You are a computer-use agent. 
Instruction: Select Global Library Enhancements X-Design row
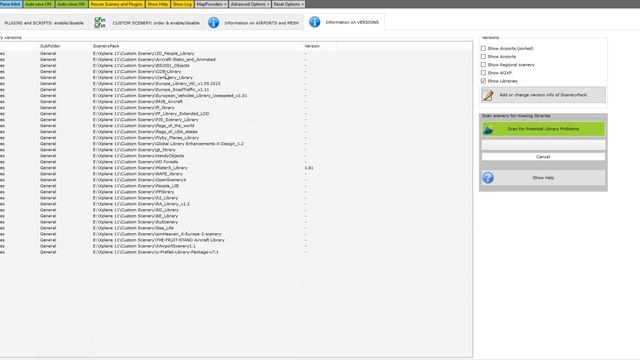tap(236, 144)
